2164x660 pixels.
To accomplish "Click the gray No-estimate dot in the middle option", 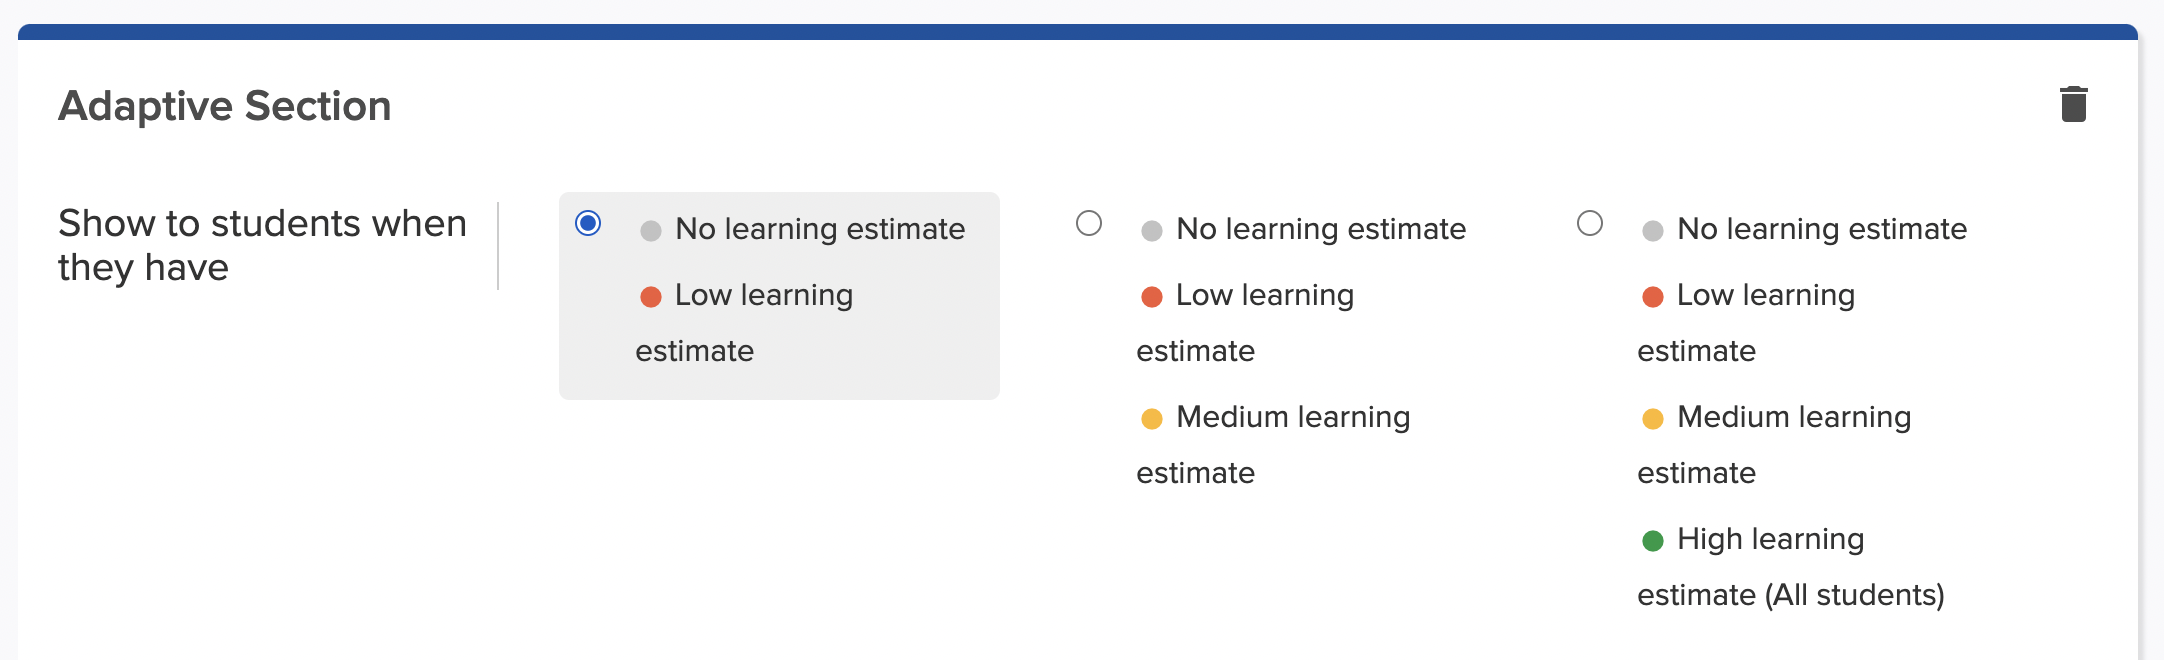I will pos(1152,231).
